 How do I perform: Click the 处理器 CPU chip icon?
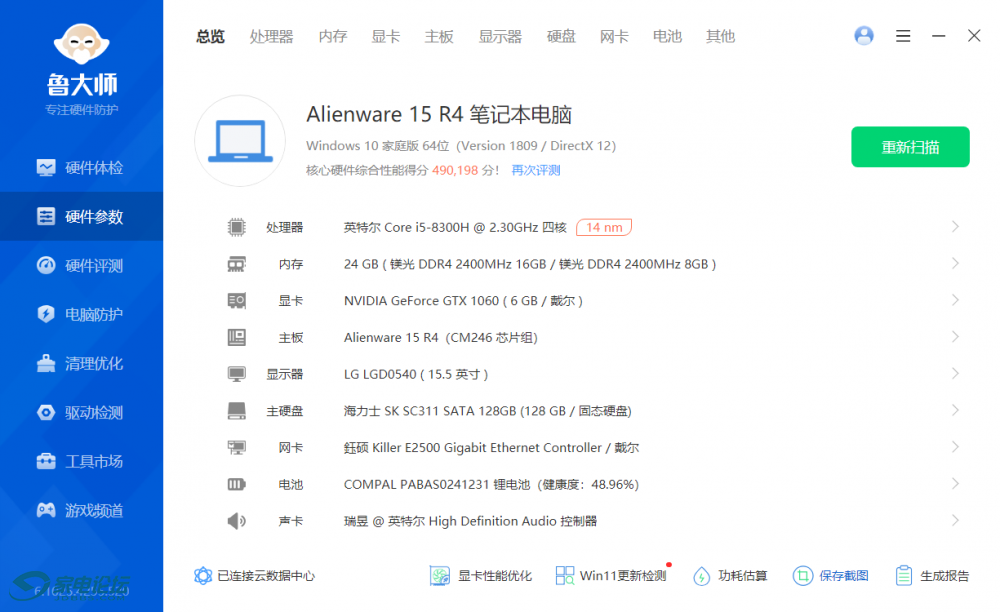click(237, 227)
